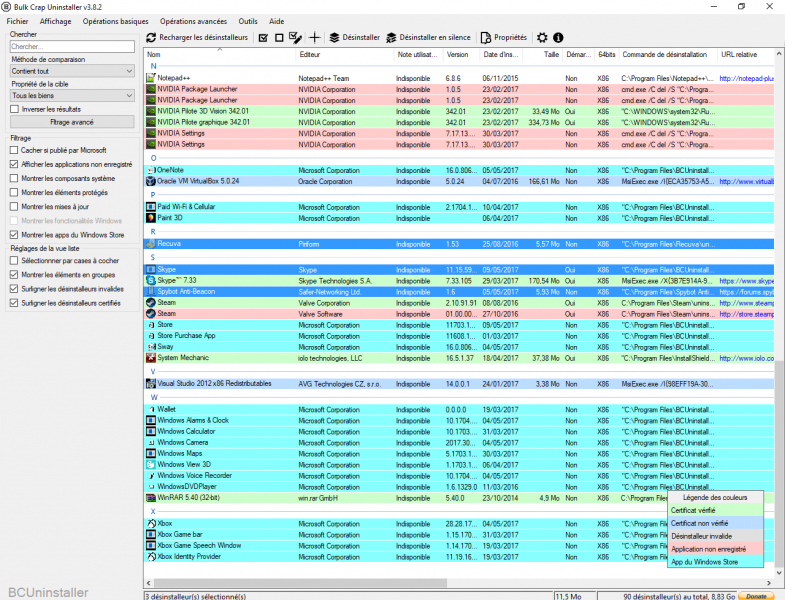Open the notepad-plus URL link
This screenshot has width=785, height=600.
coord(746,79)
